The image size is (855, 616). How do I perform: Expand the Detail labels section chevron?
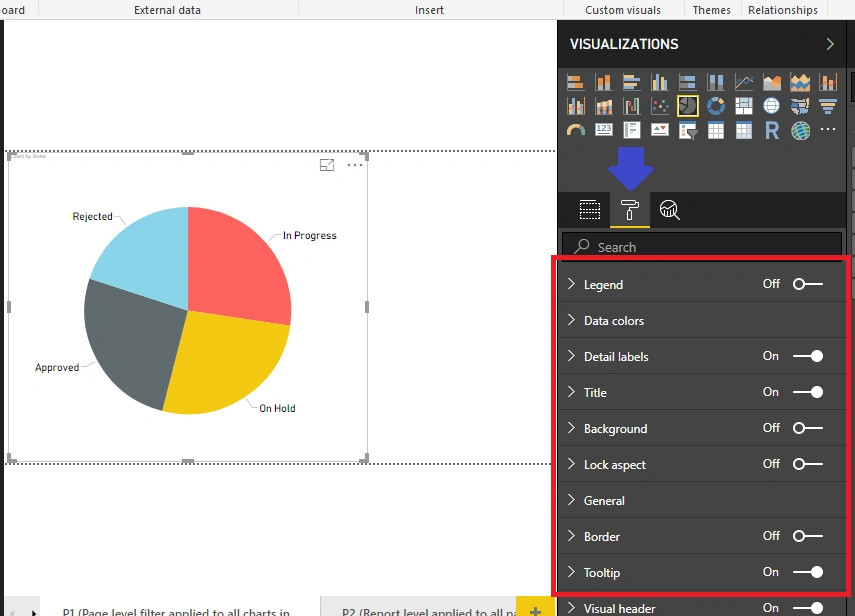click(571, 355)
